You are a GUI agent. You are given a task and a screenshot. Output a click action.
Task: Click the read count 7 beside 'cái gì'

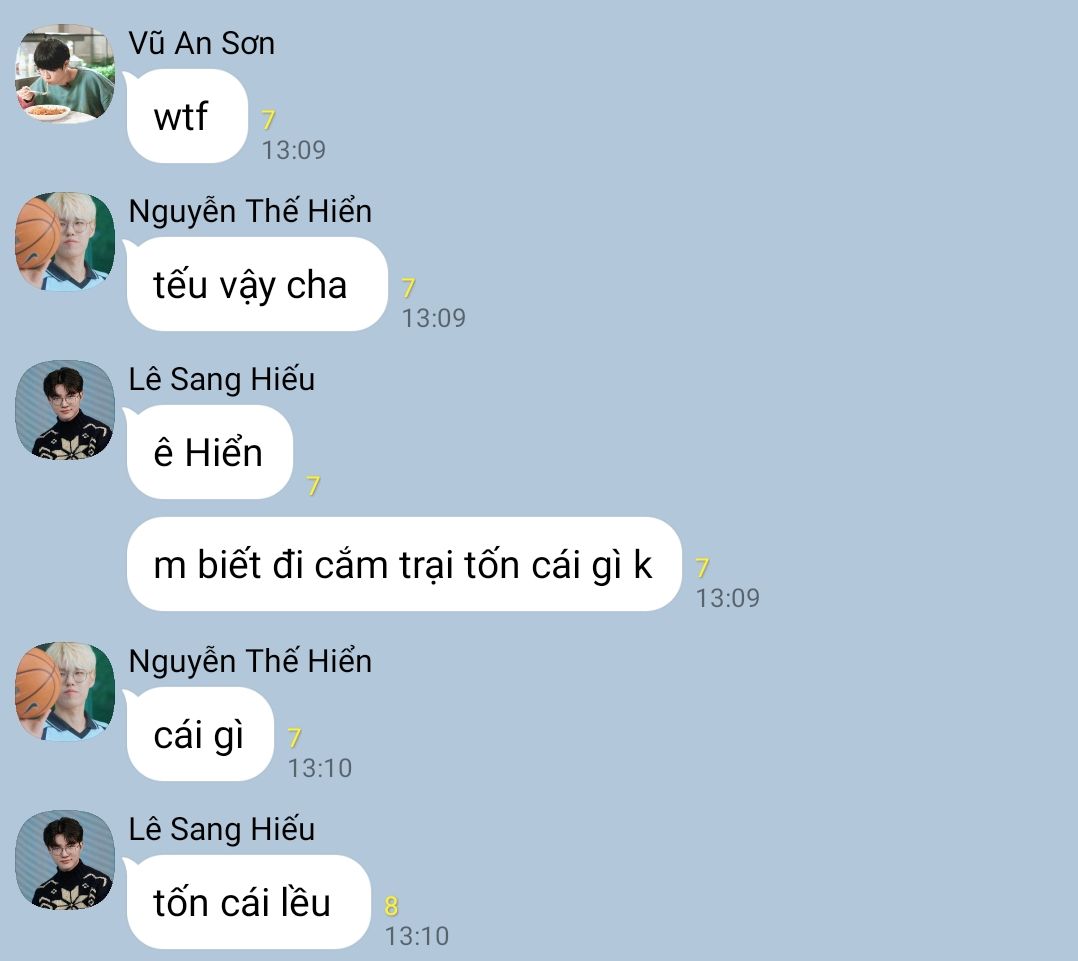pos(295,738)
